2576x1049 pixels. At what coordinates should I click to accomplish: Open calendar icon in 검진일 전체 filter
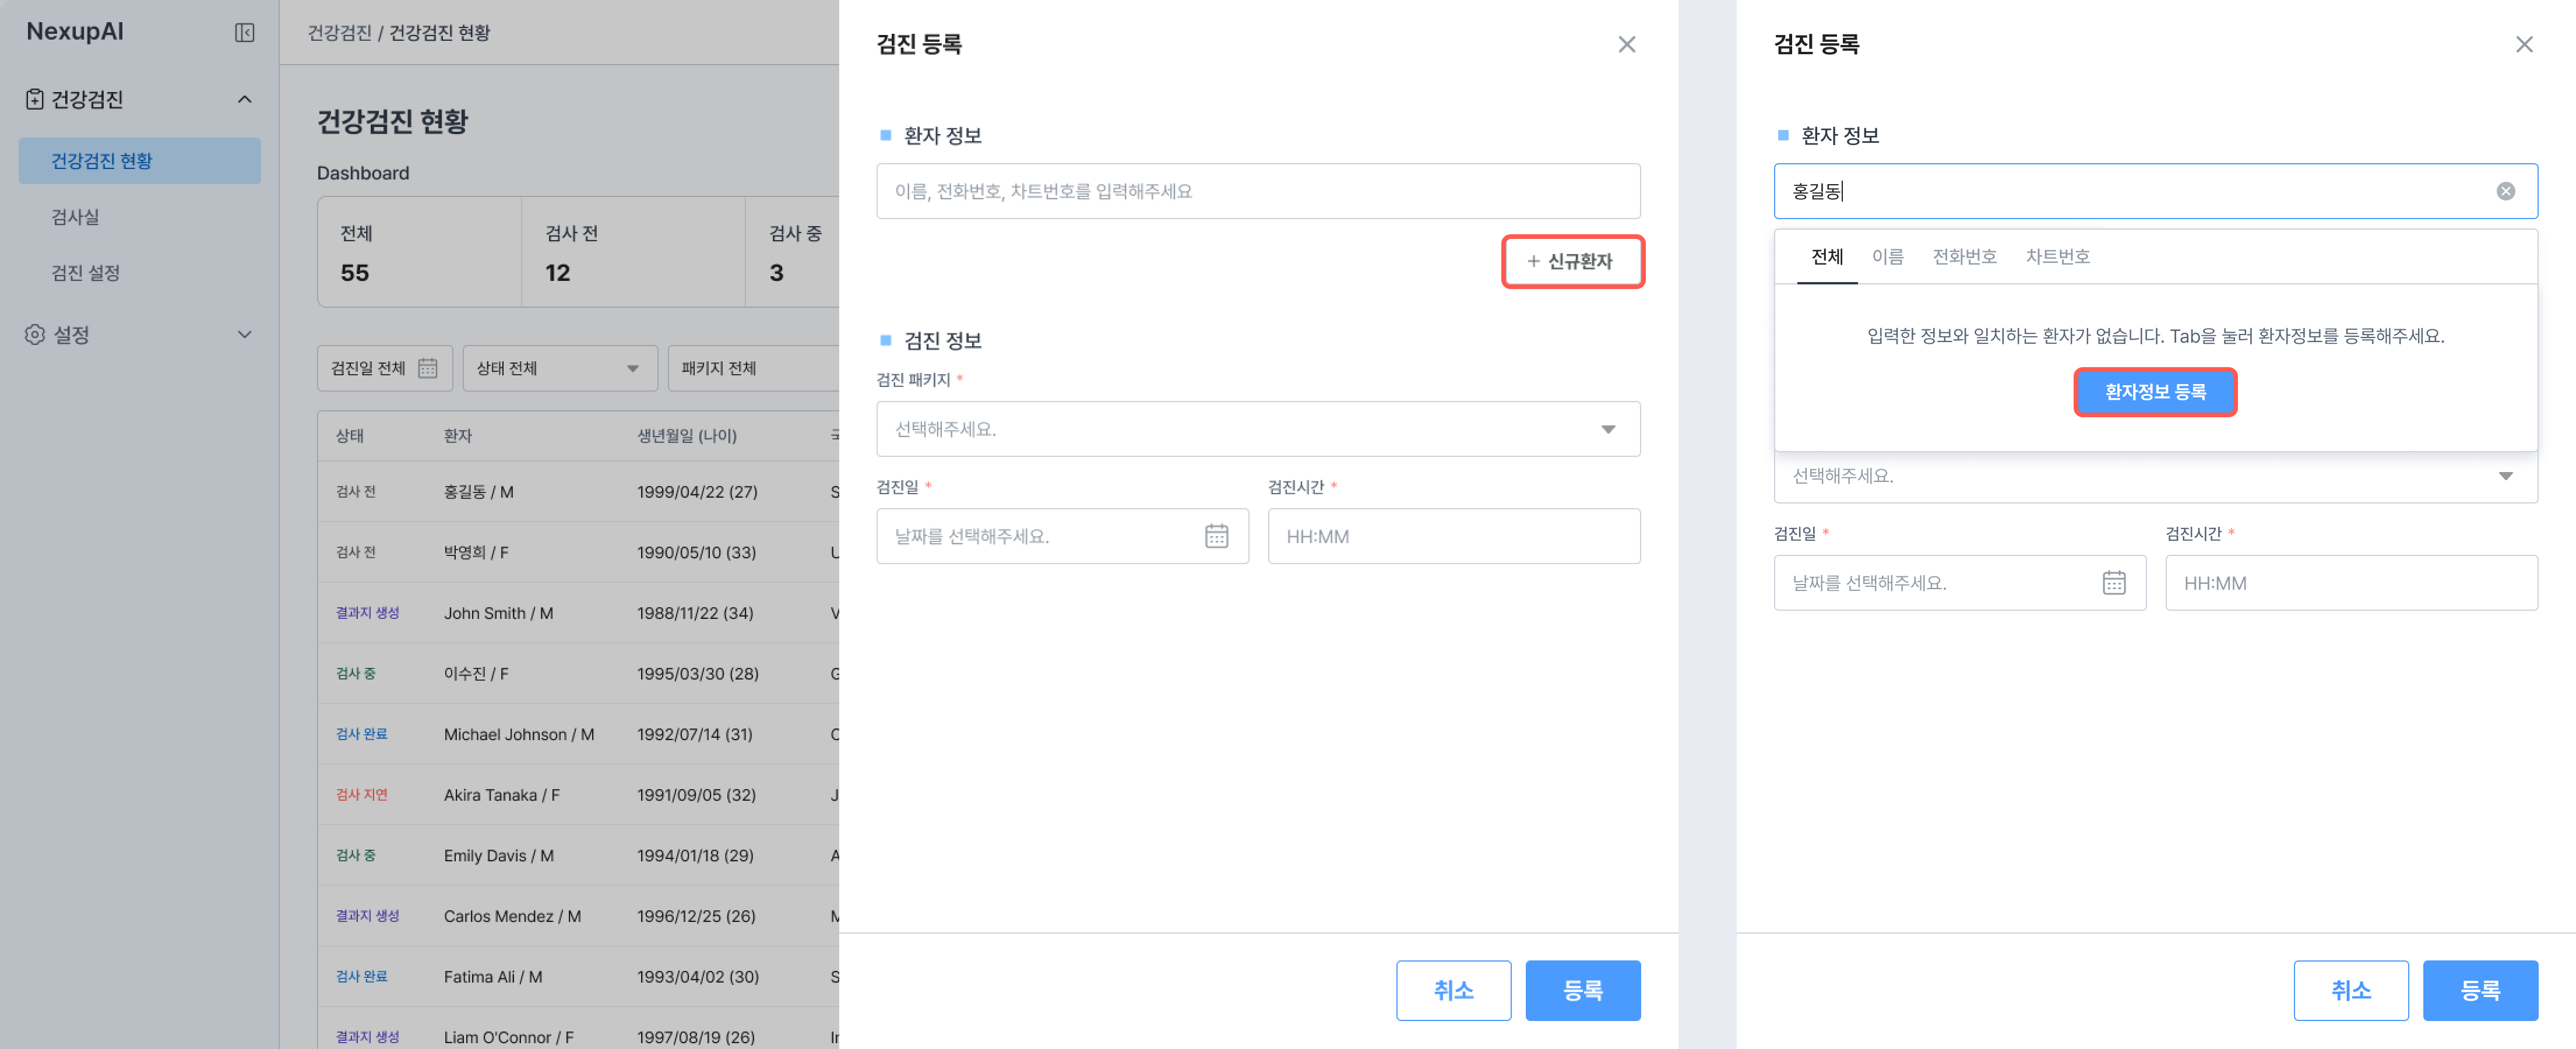[x=428, y=368]
